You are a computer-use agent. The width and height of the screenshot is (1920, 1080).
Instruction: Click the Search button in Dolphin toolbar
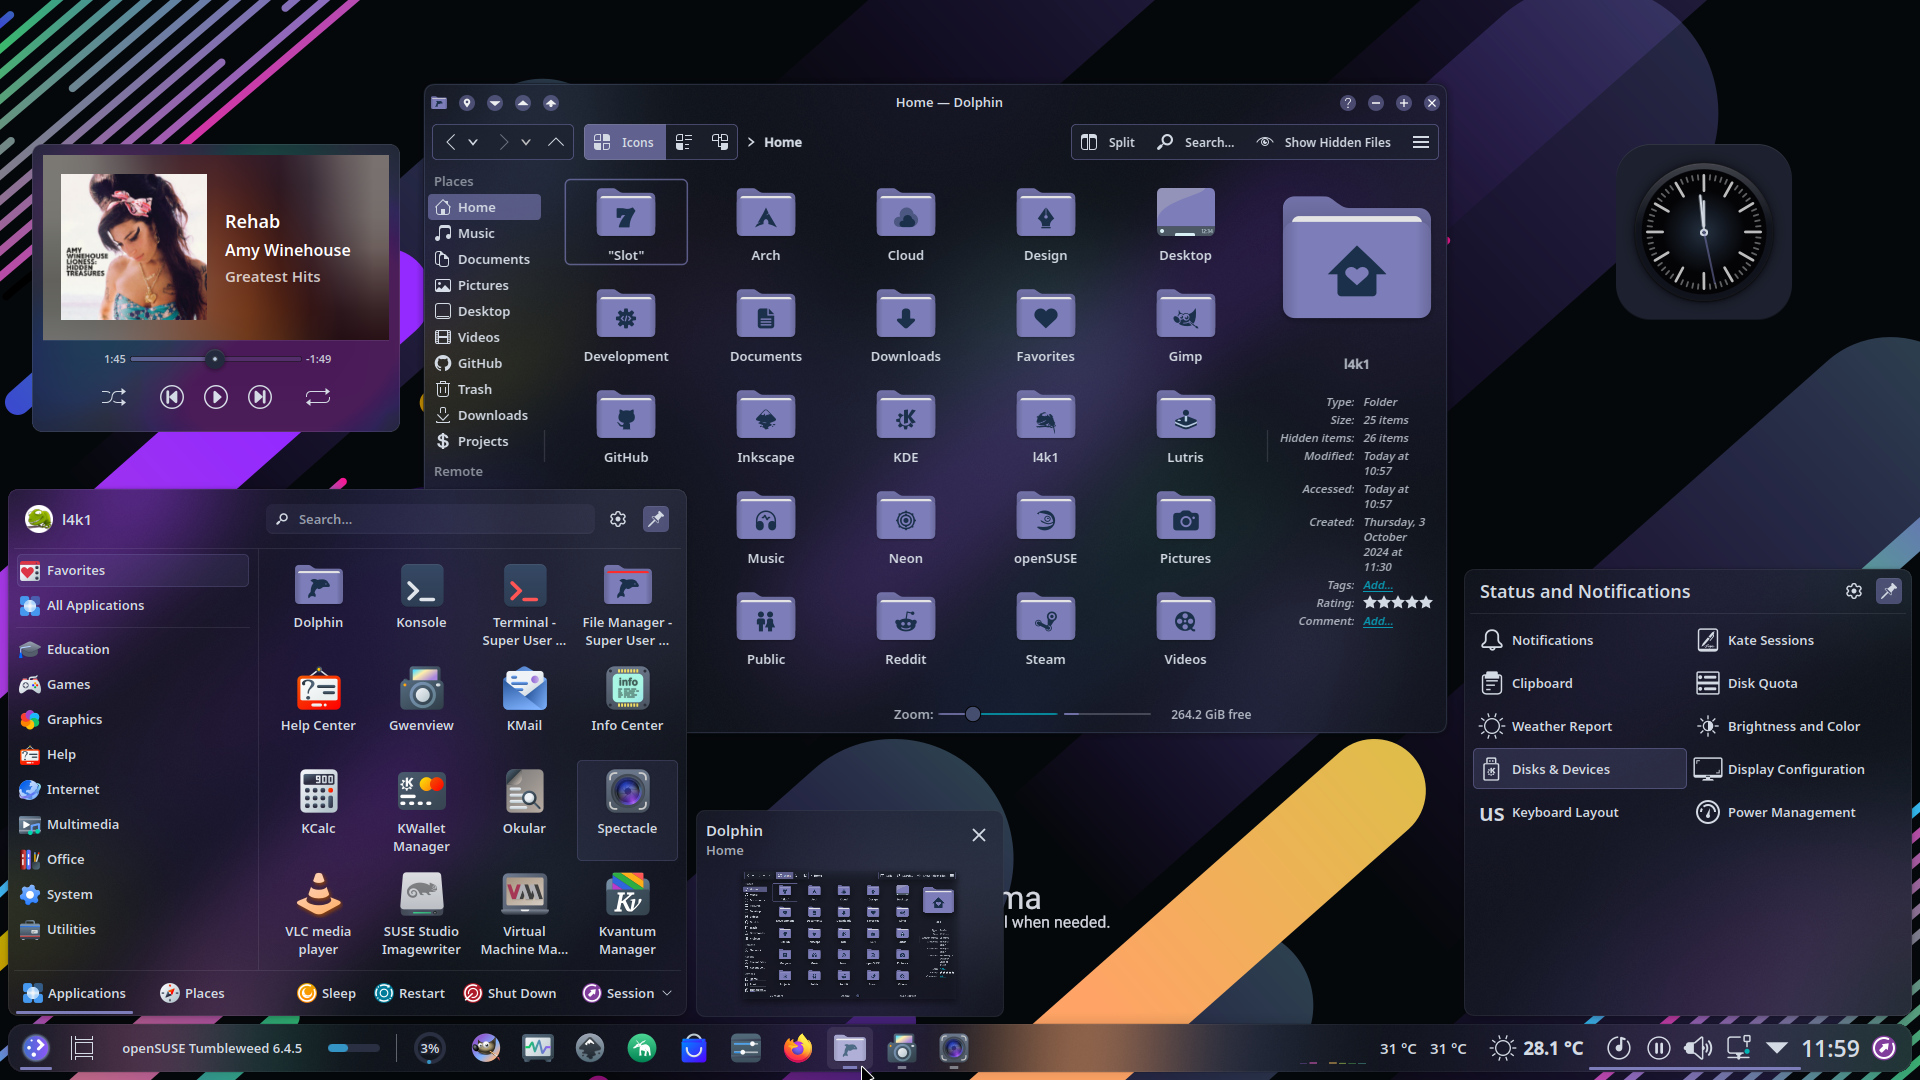[1195, 142]
